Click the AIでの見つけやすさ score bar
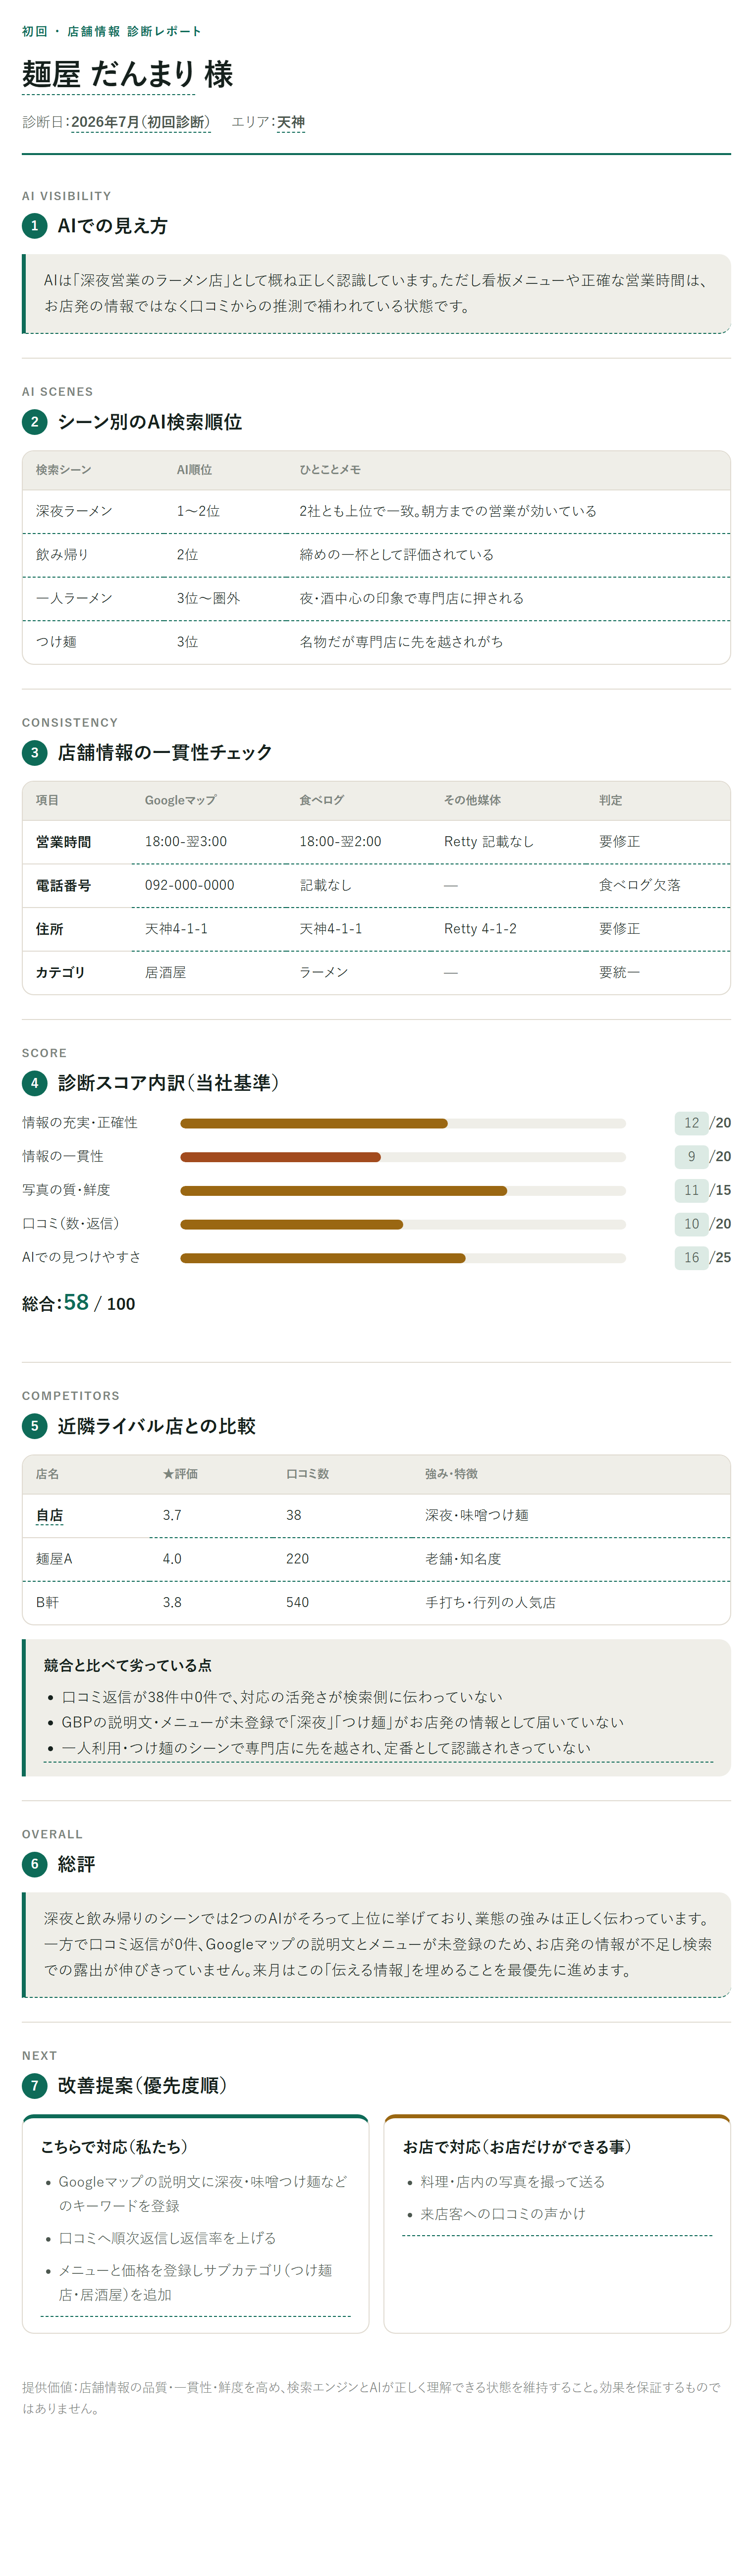This screenshot has width=753, height=2576. pos(402,1257)
